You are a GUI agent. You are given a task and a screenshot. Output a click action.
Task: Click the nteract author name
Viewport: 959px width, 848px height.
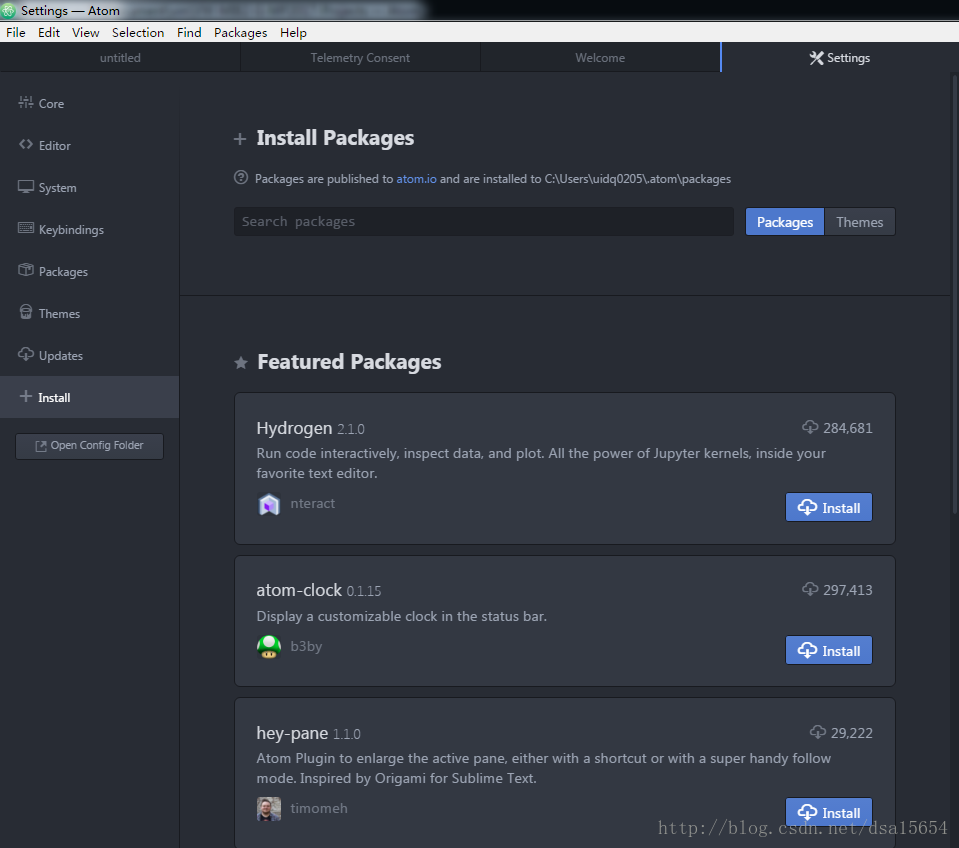point(313,503)
